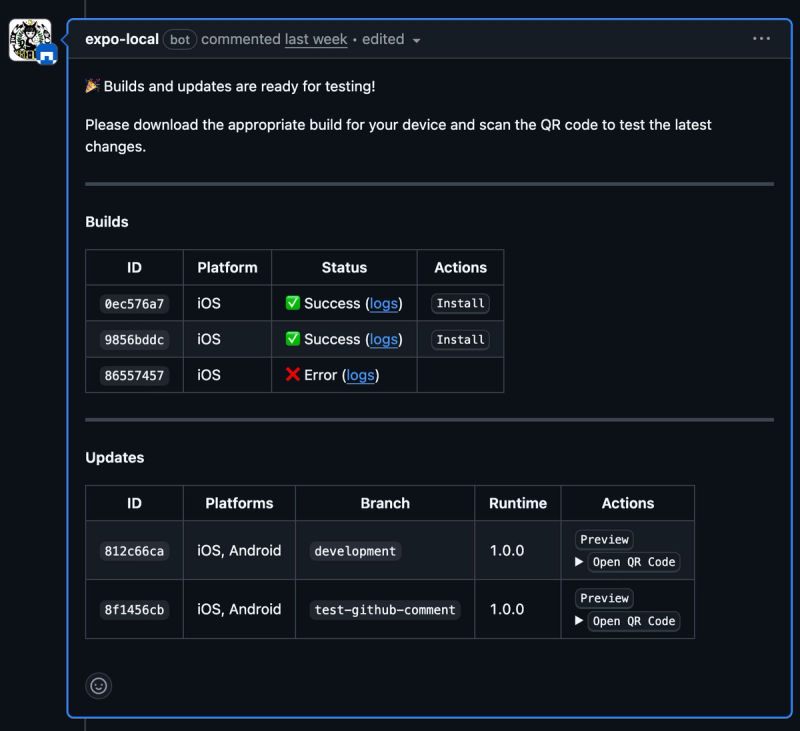Expand the edited history dropdown arrow
This screenshot has width=800, height=731.
pos(416,40)
